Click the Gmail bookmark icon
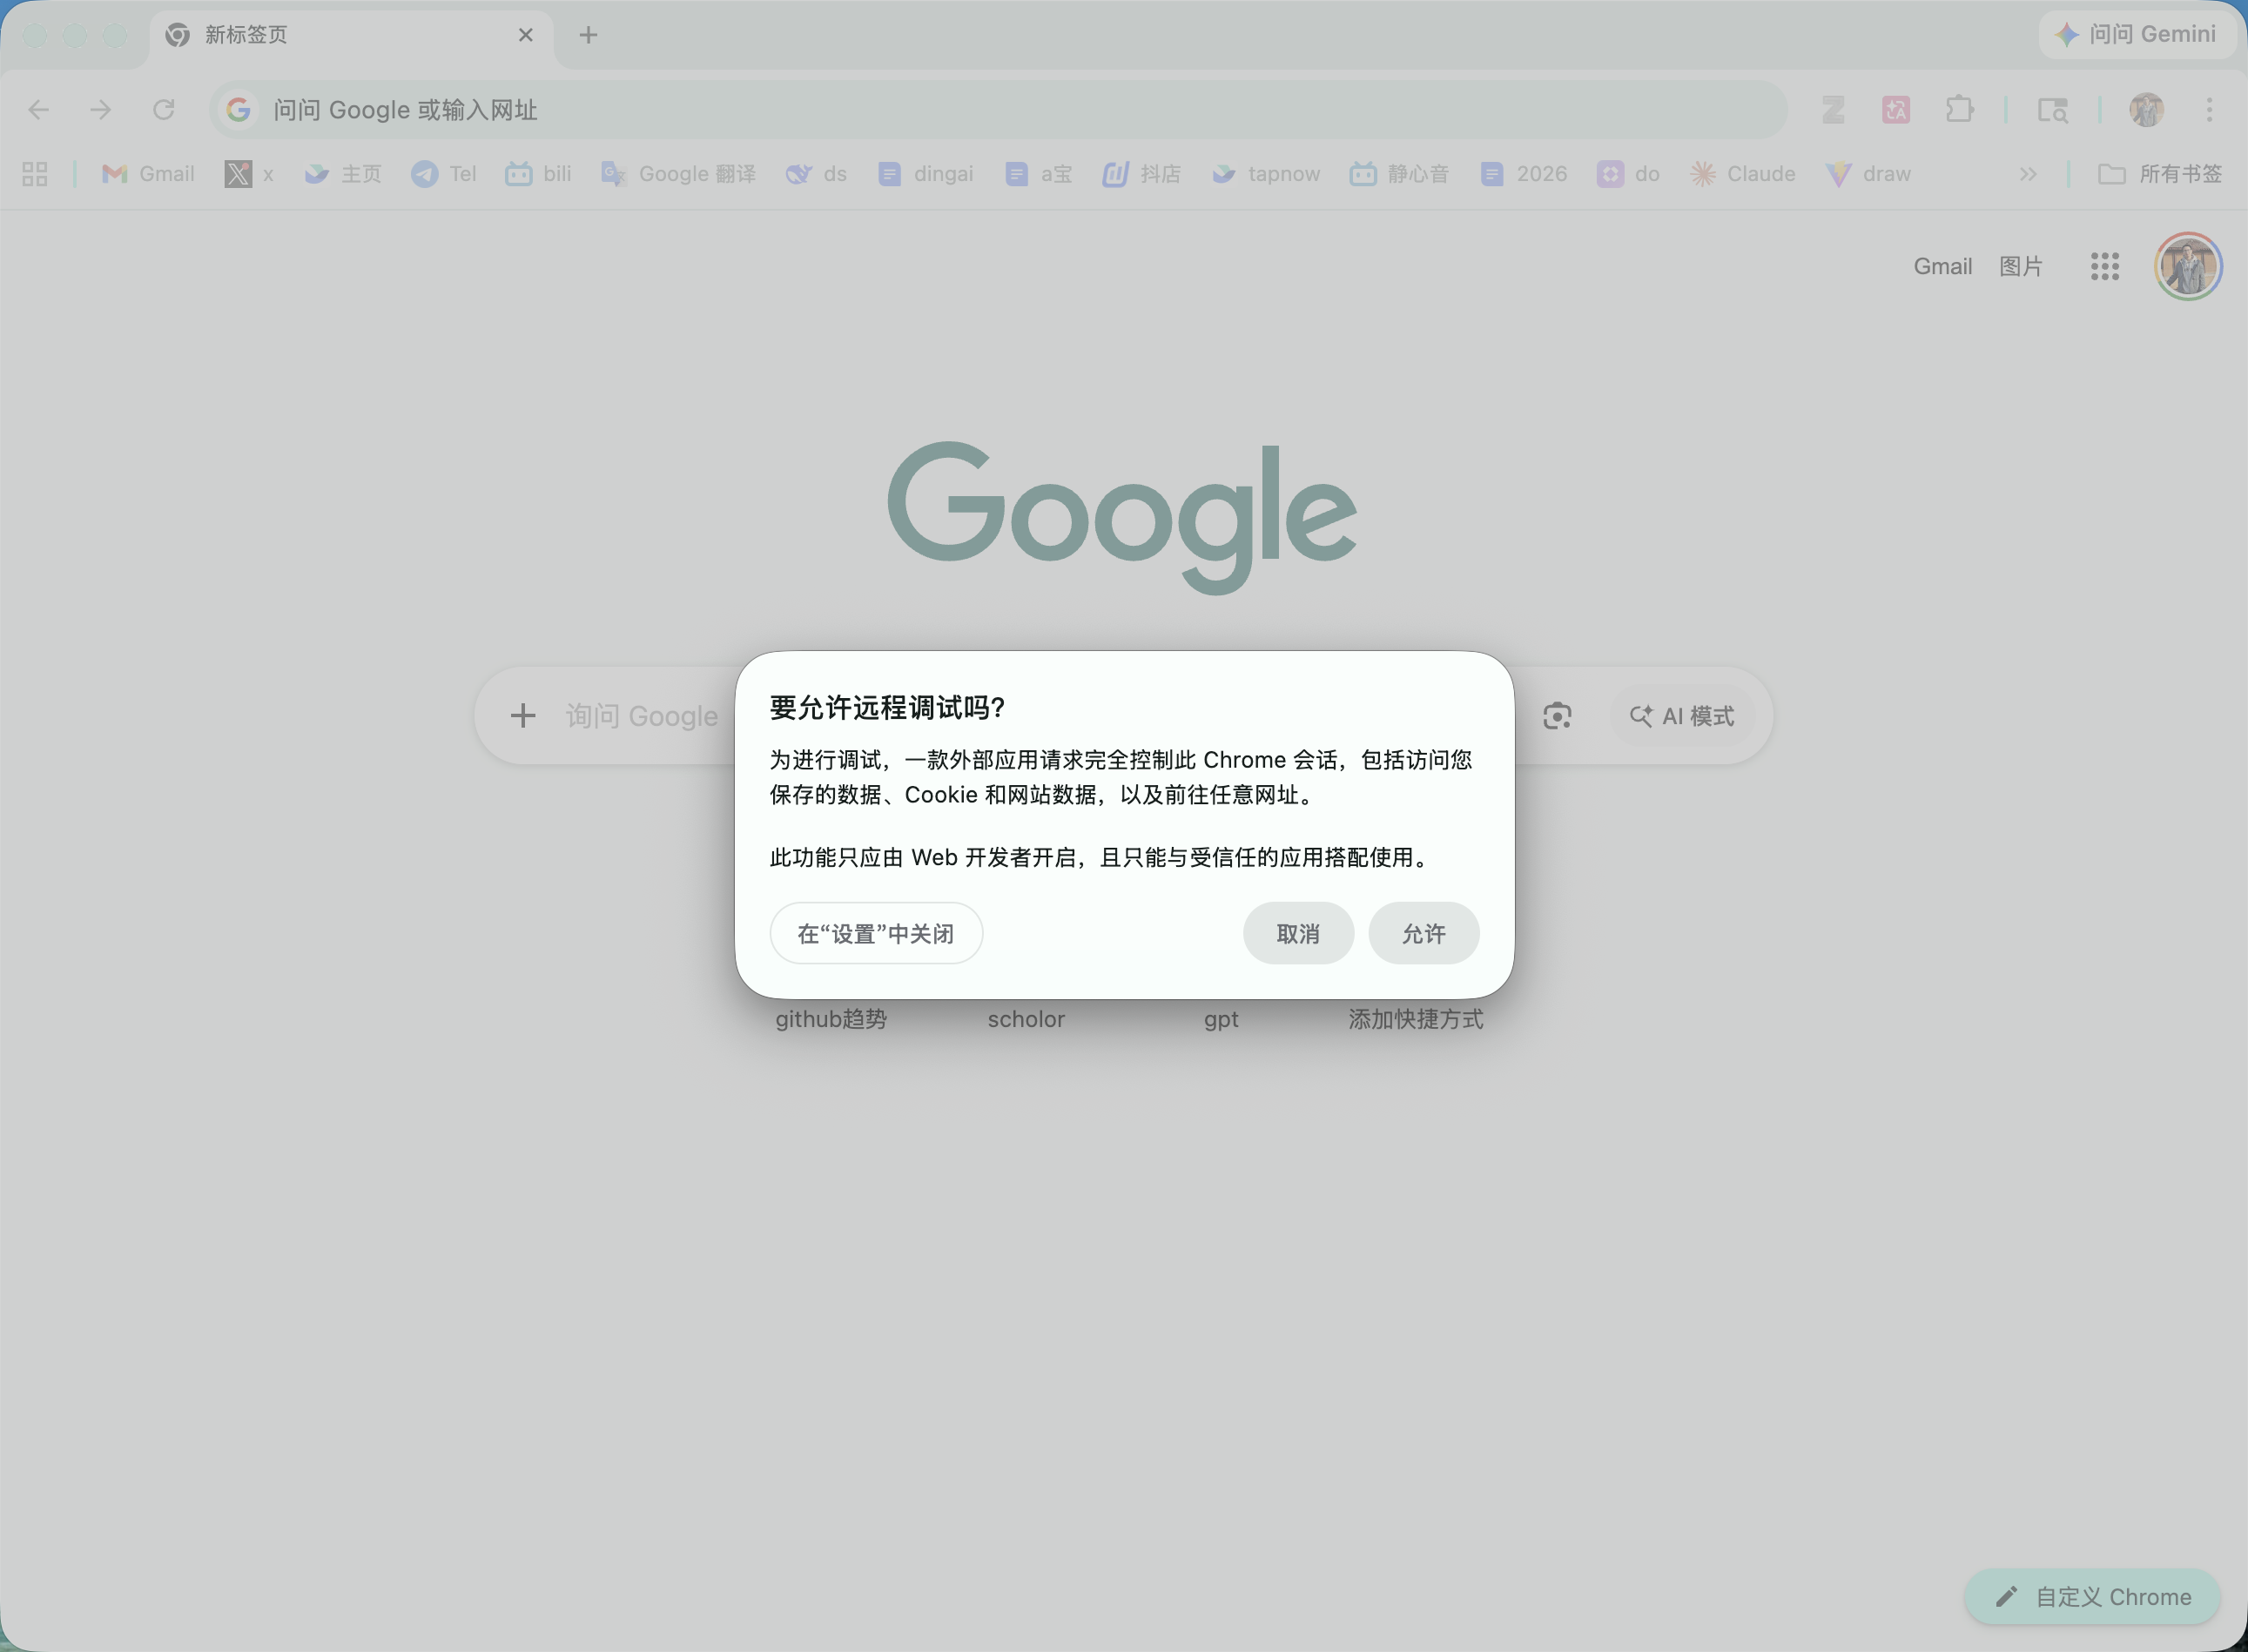This screenshot has width=2248, height=1652. tap(115, 174)
